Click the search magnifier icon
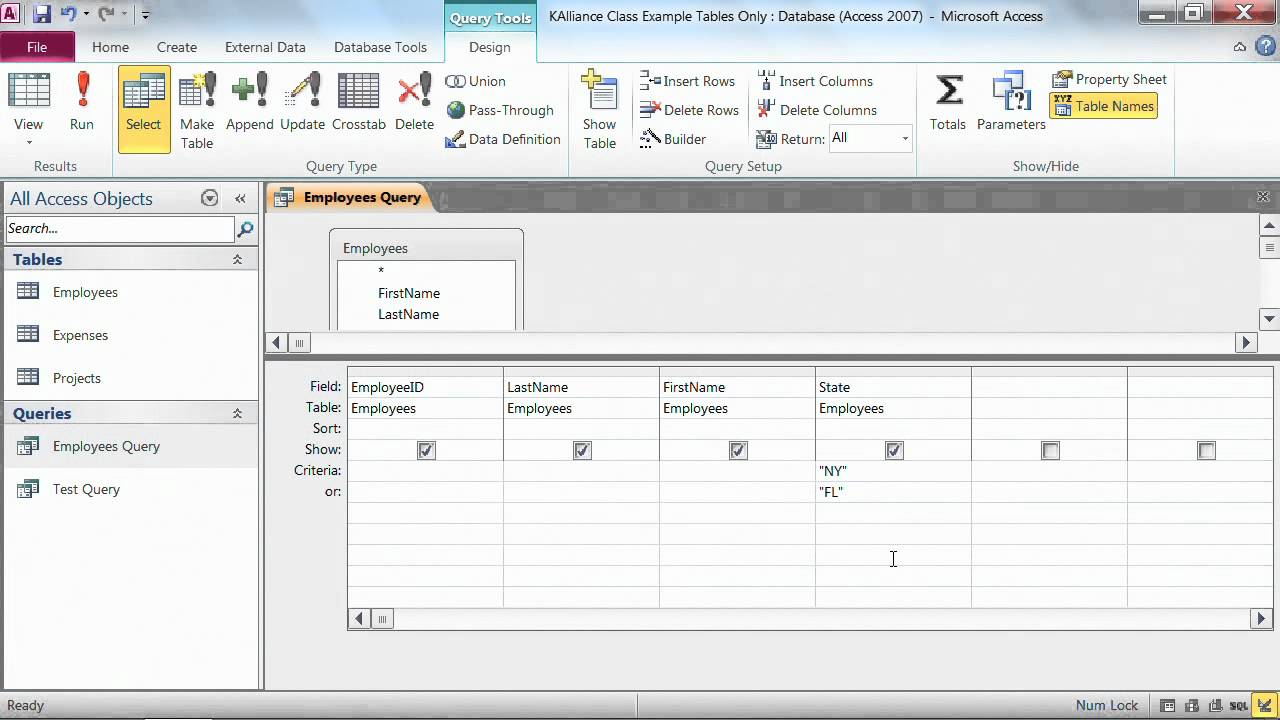This screenshot has height=720, width=1280. [x=245, y=229]
